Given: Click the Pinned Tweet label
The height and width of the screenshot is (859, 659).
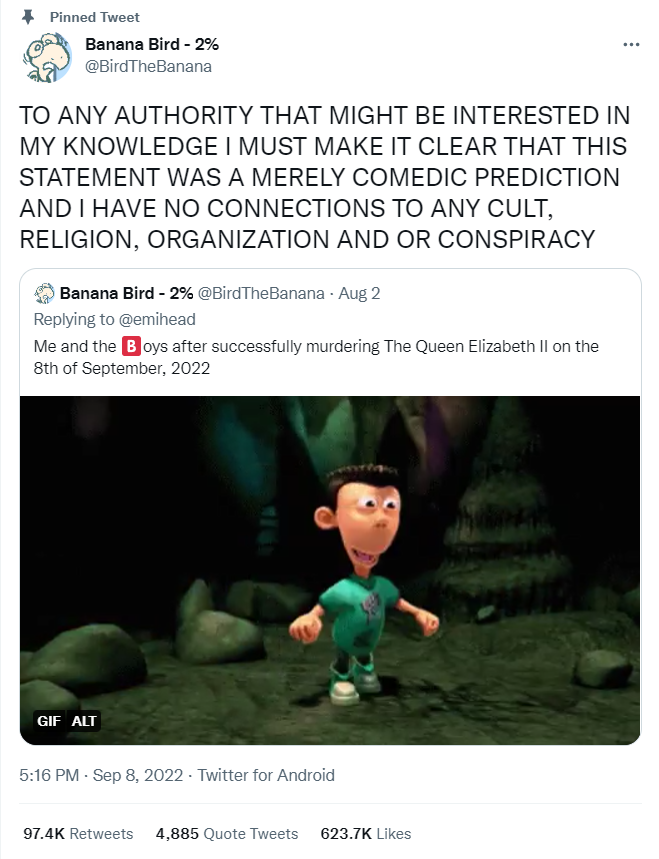Looking at the screenshot, I should (95, 18).
